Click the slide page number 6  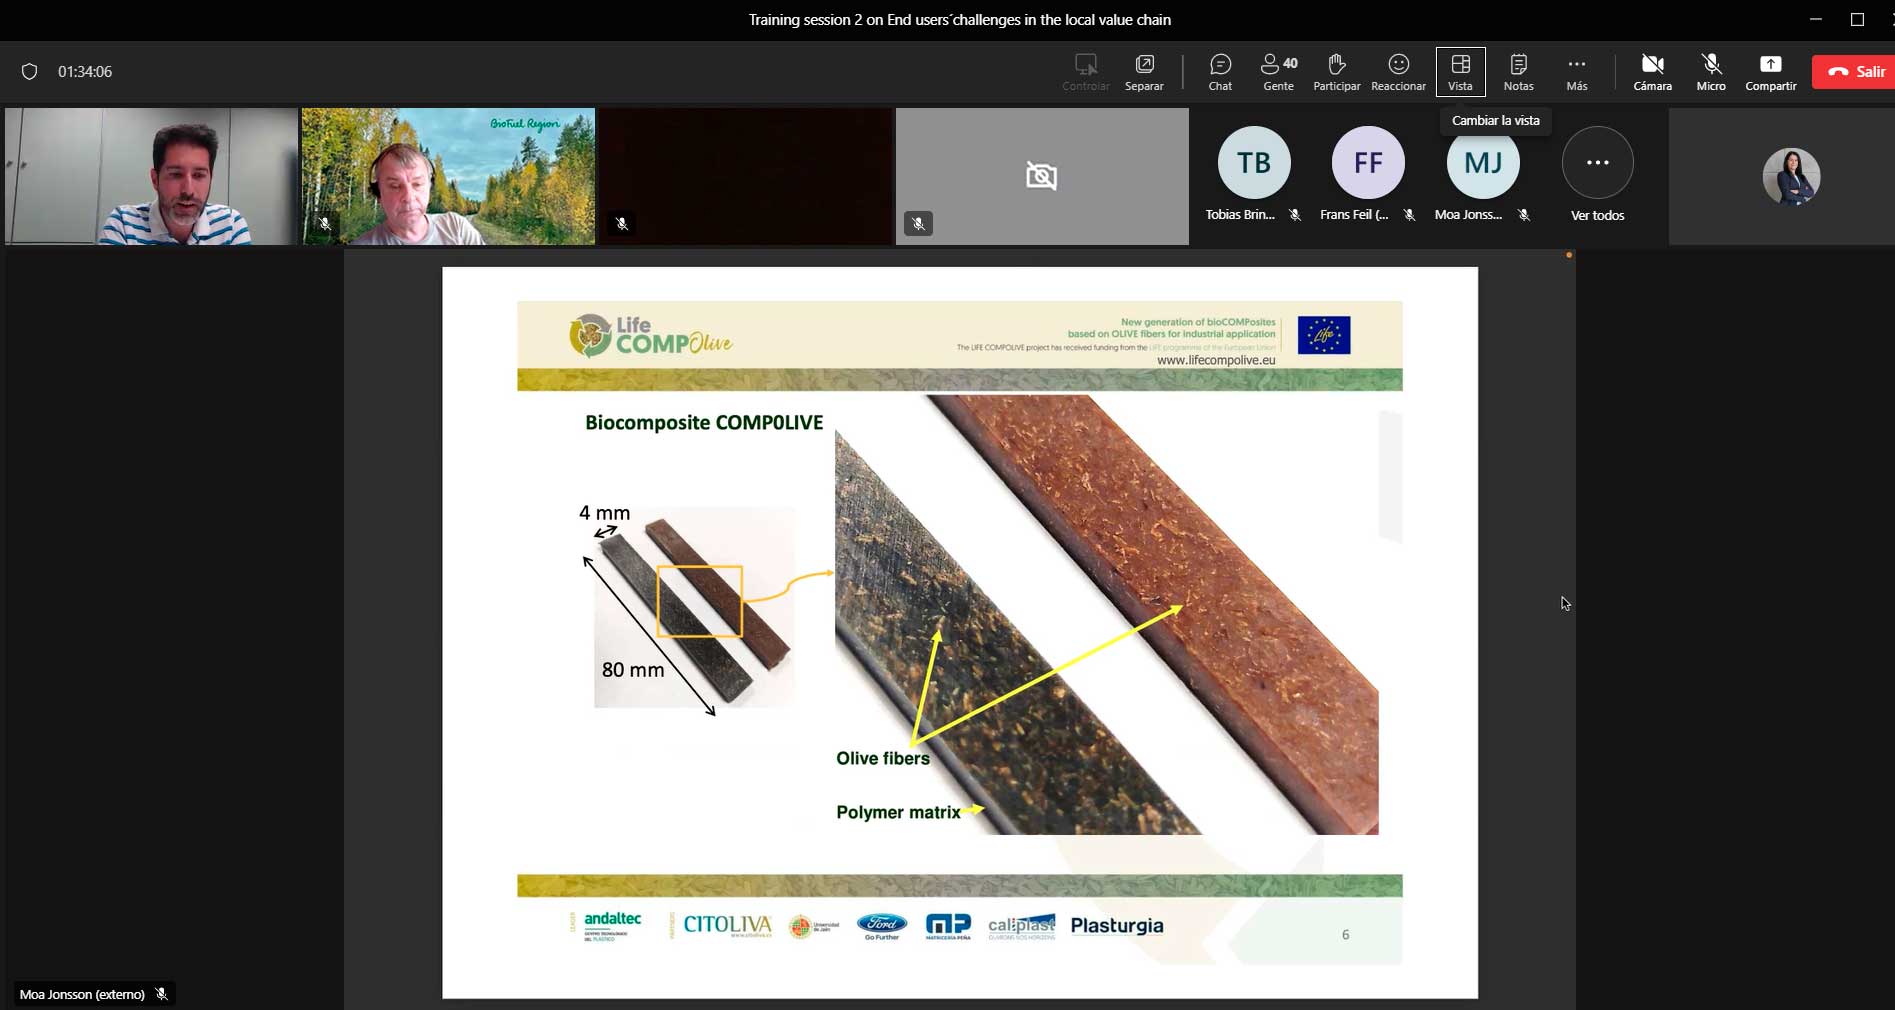[1345, 934]
